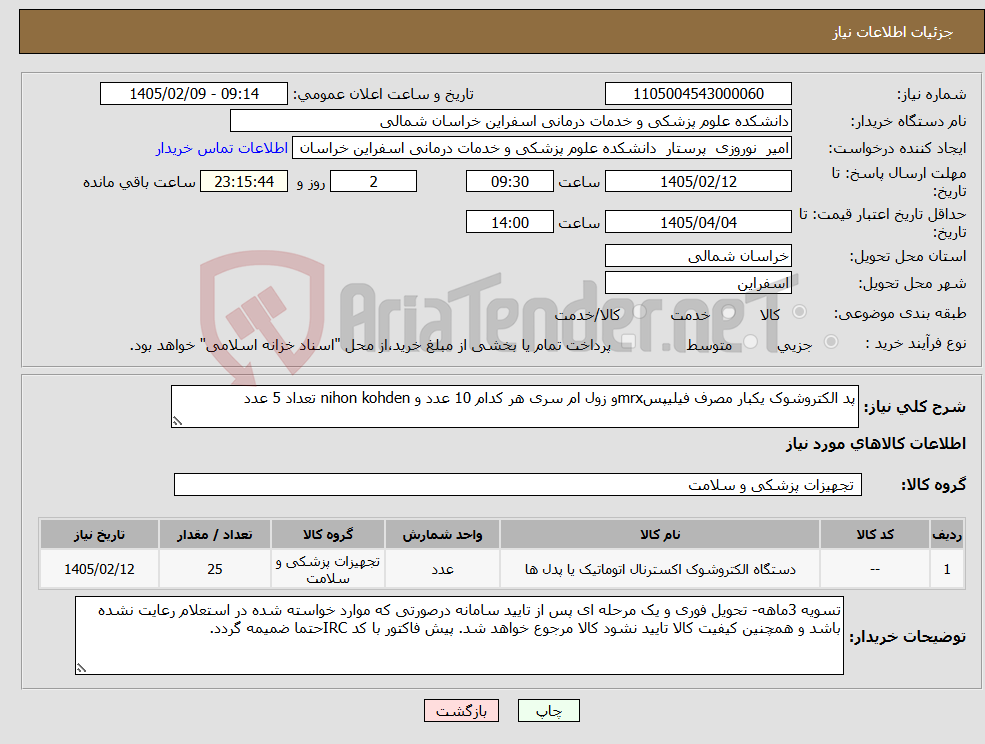This screenshot has height=744, width=985.
Task: Click the ساعت باقی مانده label
Action: [x=139, y=182]
